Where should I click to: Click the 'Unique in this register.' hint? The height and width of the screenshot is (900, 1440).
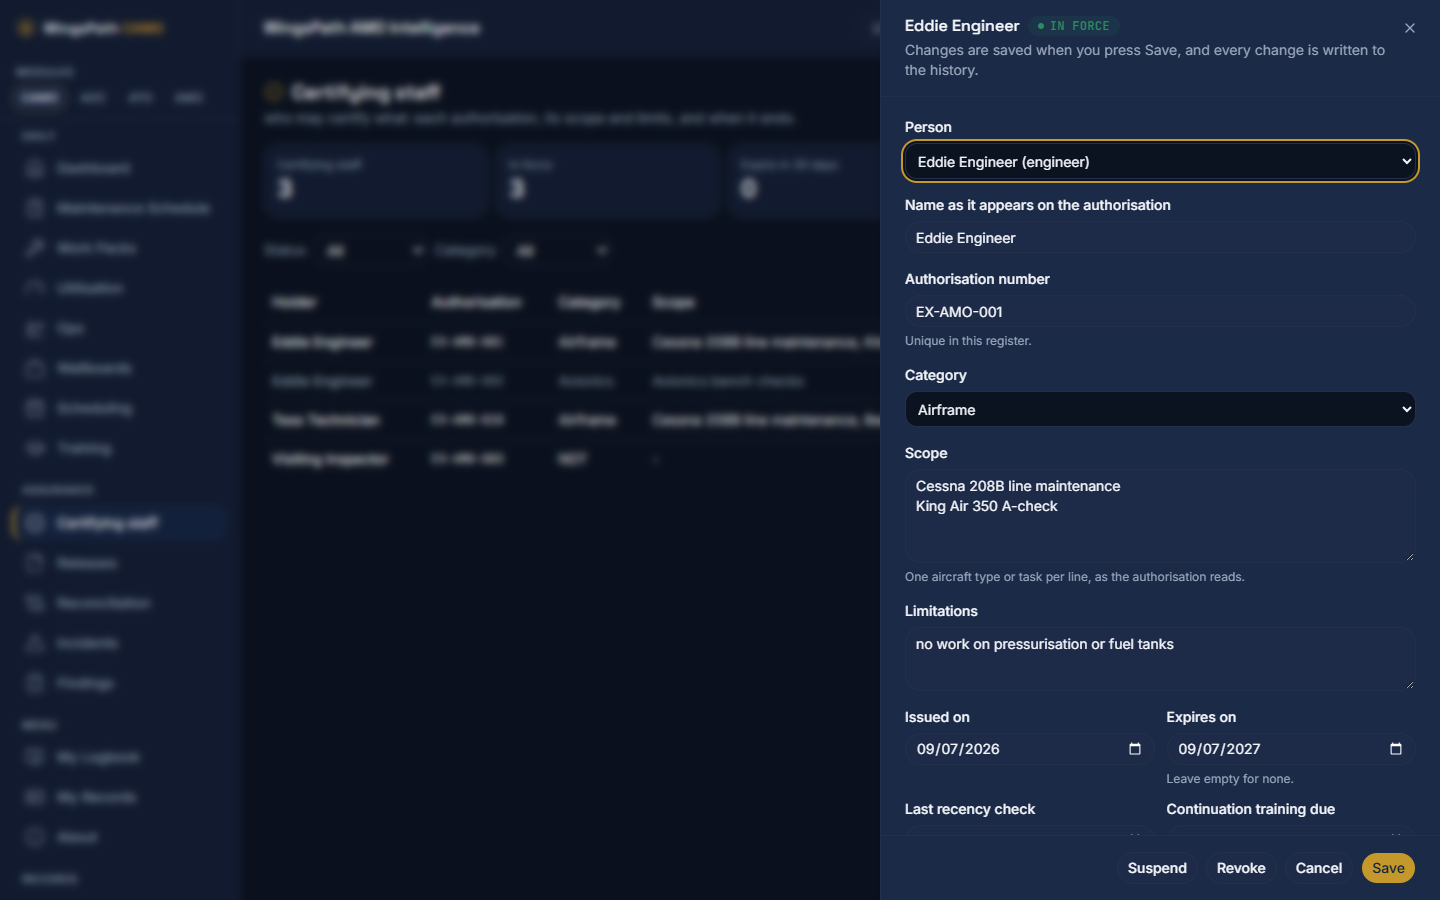(x=968, y=341)
